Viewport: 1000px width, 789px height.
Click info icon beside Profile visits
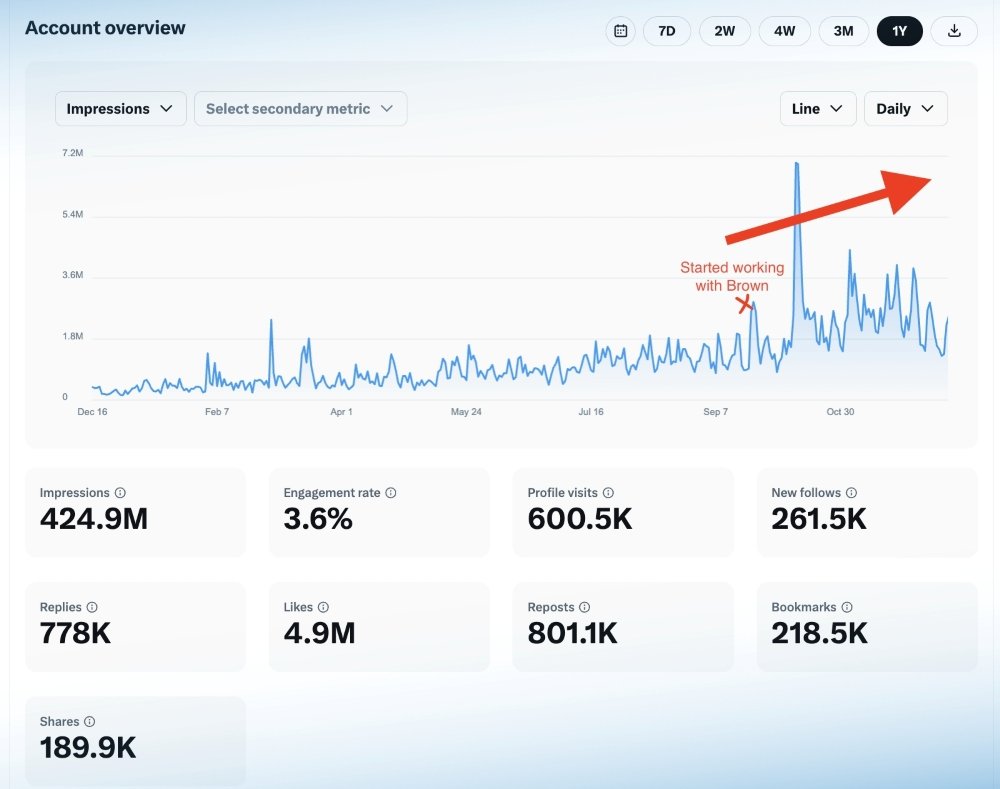point(608,493)
